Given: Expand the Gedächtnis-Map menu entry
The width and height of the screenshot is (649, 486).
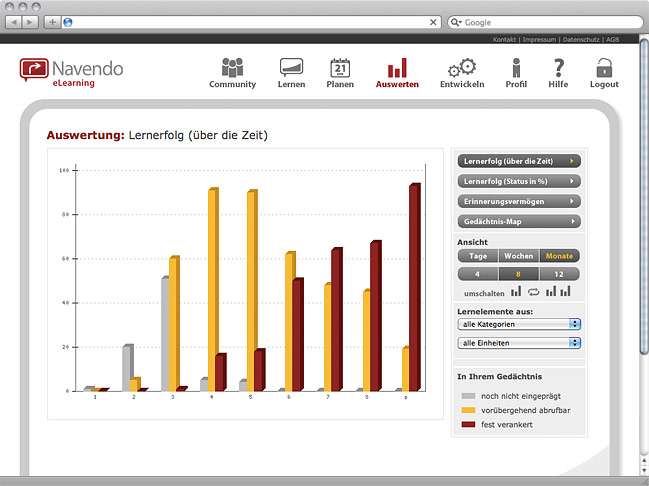Looking at the screenshot, I should (x=518, y=221).
